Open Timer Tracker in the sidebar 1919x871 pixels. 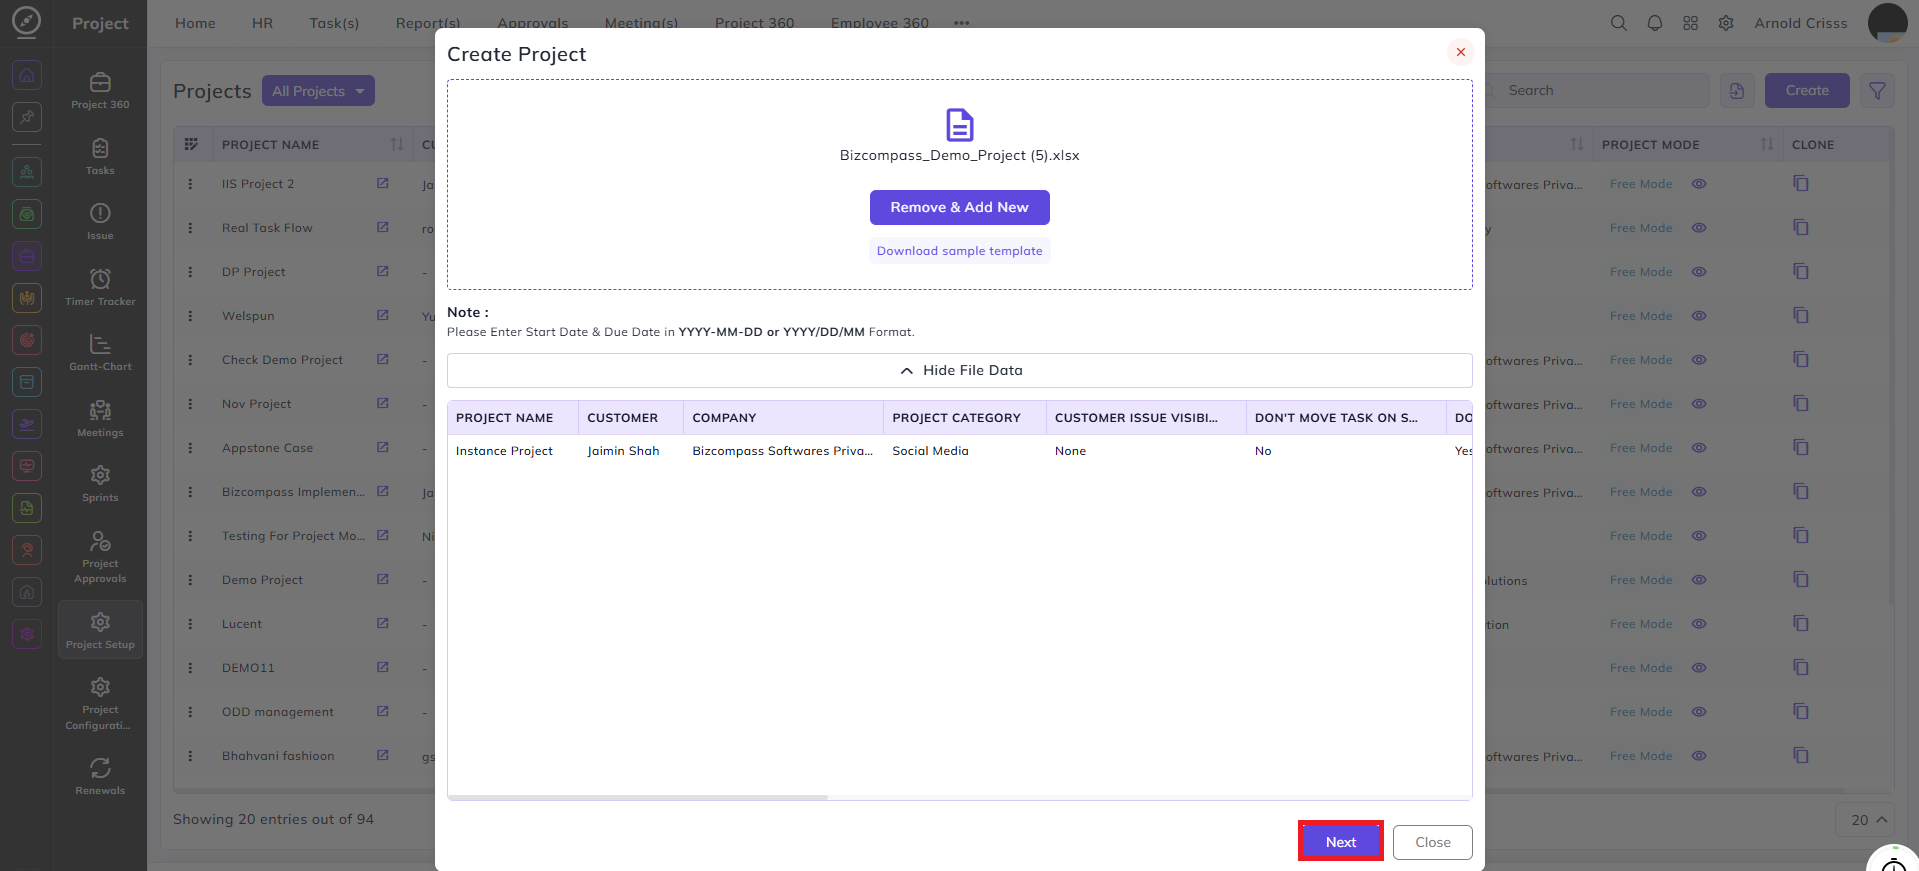click(100, 287)
